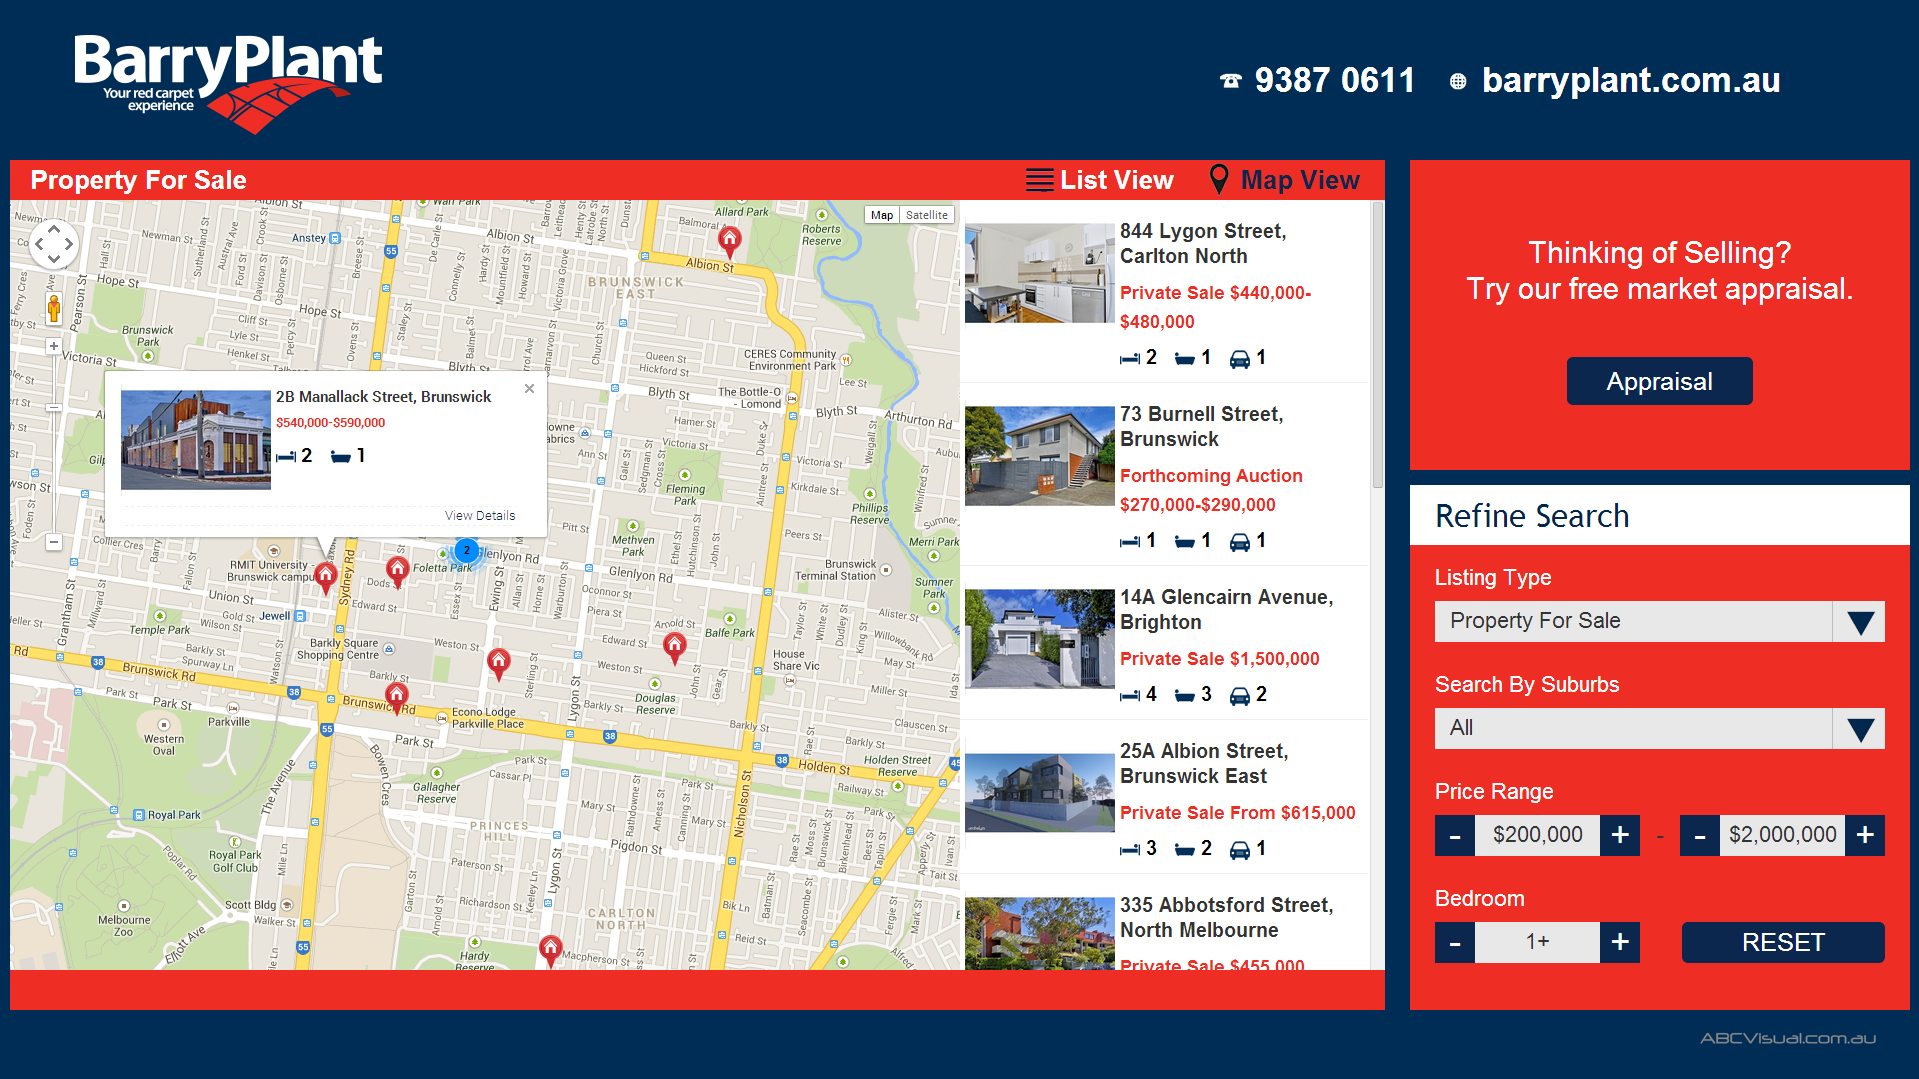Open 25A Albion Street listing photo
Screen dimensions: 1919x1079
click(x=1040, y=793)
